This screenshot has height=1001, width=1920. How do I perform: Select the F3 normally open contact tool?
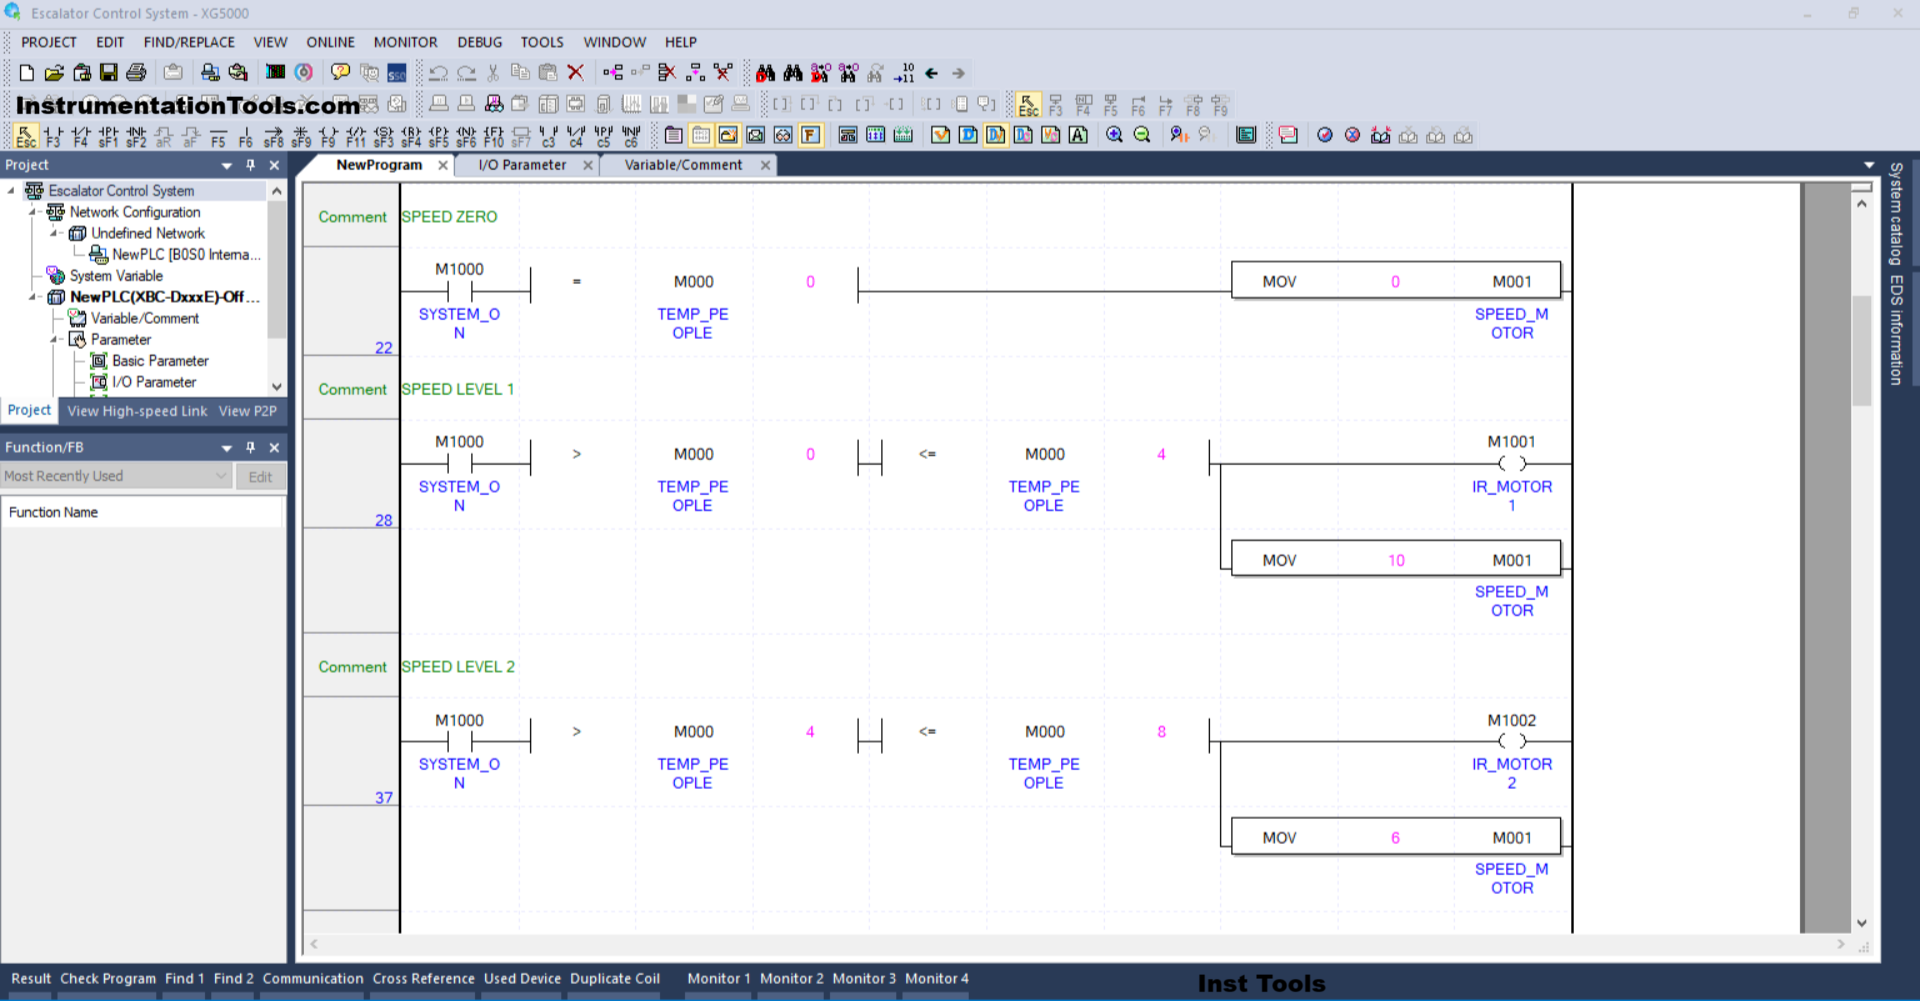click(53, 136)
